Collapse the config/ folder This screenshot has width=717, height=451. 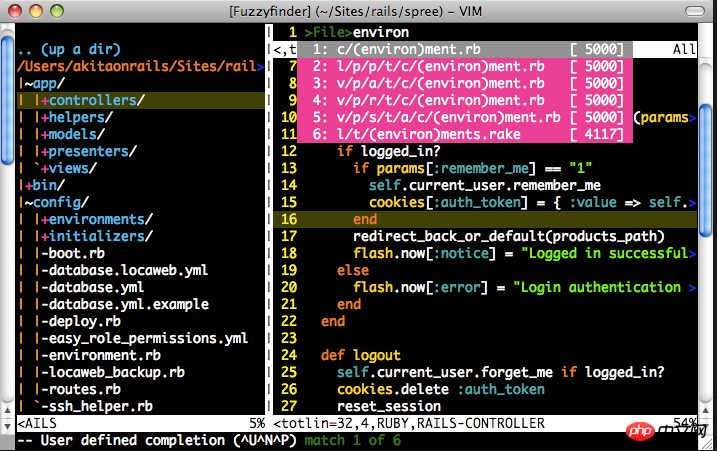[57, 202]
